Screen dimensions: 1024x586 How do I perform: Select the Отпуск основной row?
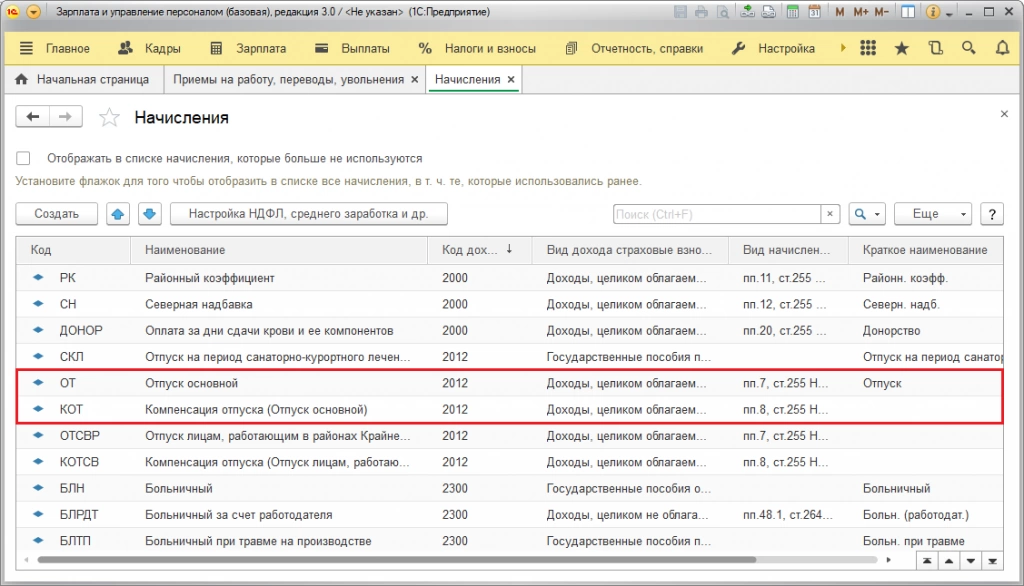point(191,383)
